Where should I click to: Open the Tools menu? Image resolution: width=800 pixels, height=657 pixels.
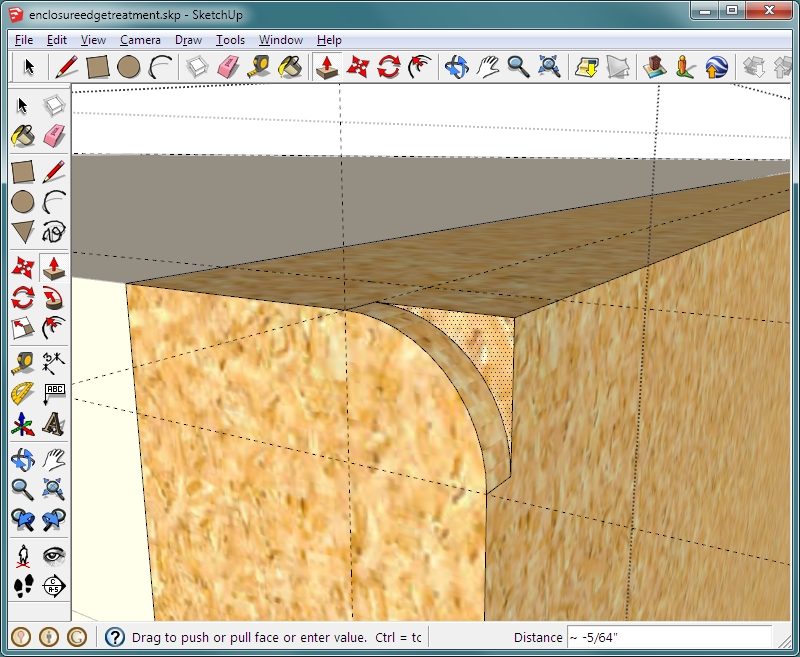tap(230, 40)
